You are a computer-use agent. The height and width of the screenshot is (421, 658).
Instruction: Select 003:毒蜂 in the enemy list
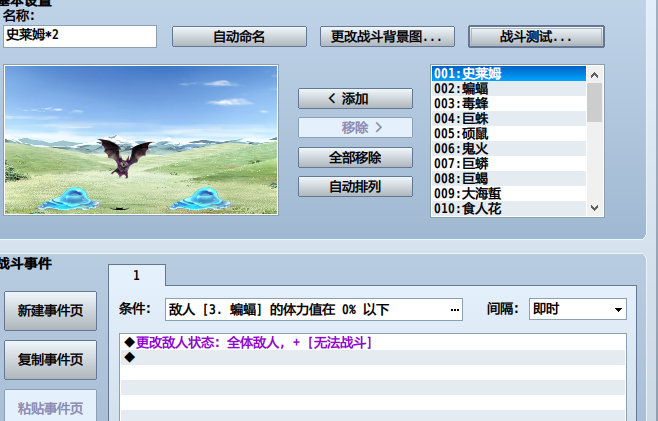[509, 104]
